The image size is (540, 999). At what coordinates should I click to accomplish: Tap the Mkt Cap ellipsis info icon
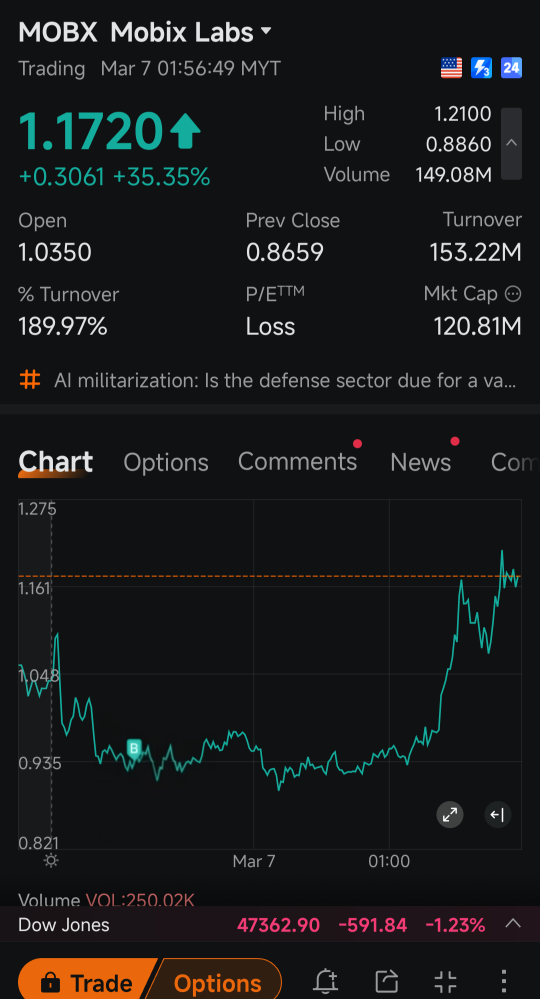coord(513,294)
